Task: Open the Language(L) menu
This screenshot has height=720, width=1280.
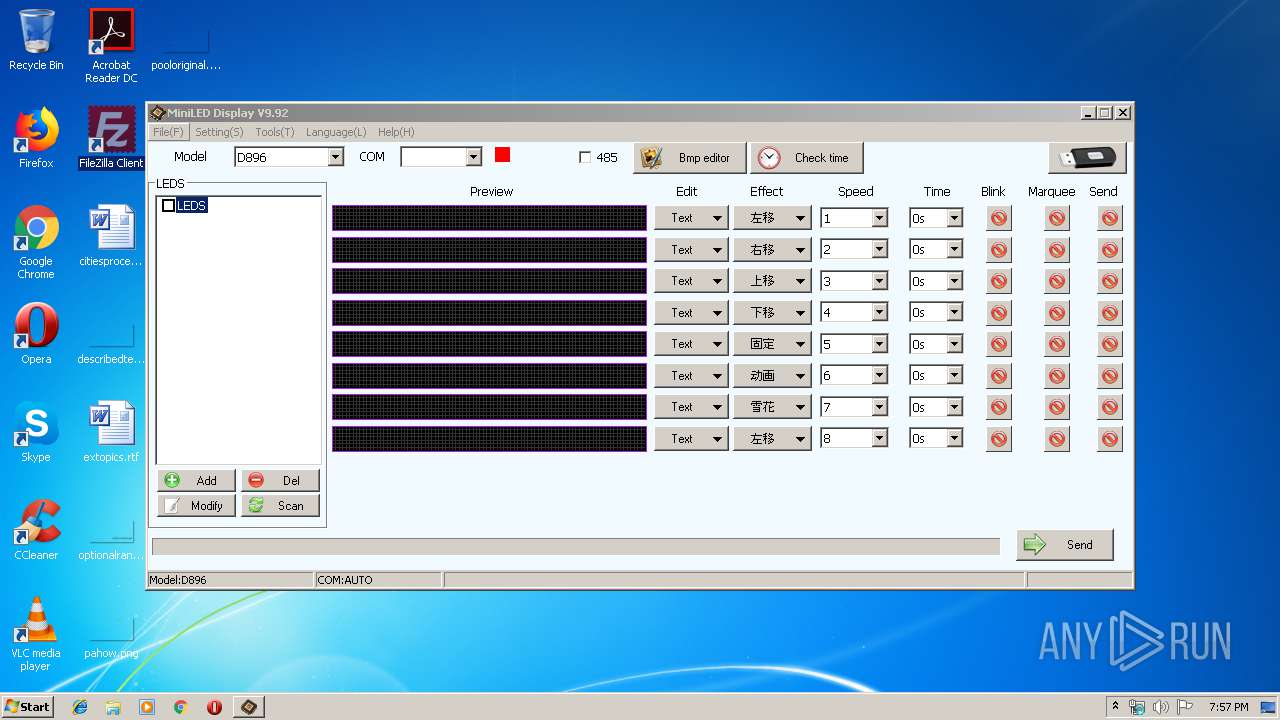Action: (x=336, y=132)
